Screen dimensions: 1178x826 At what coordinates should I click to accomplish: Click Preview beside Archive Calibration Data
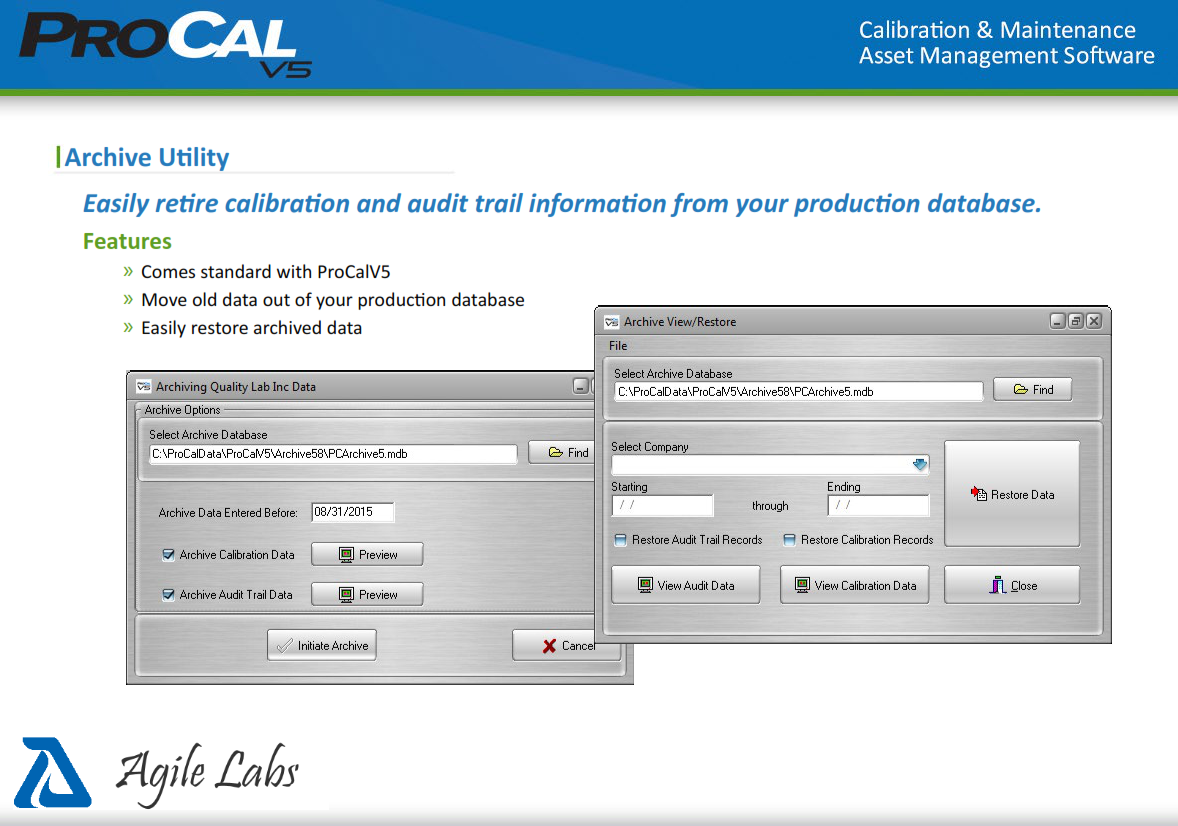coord(367,554)
